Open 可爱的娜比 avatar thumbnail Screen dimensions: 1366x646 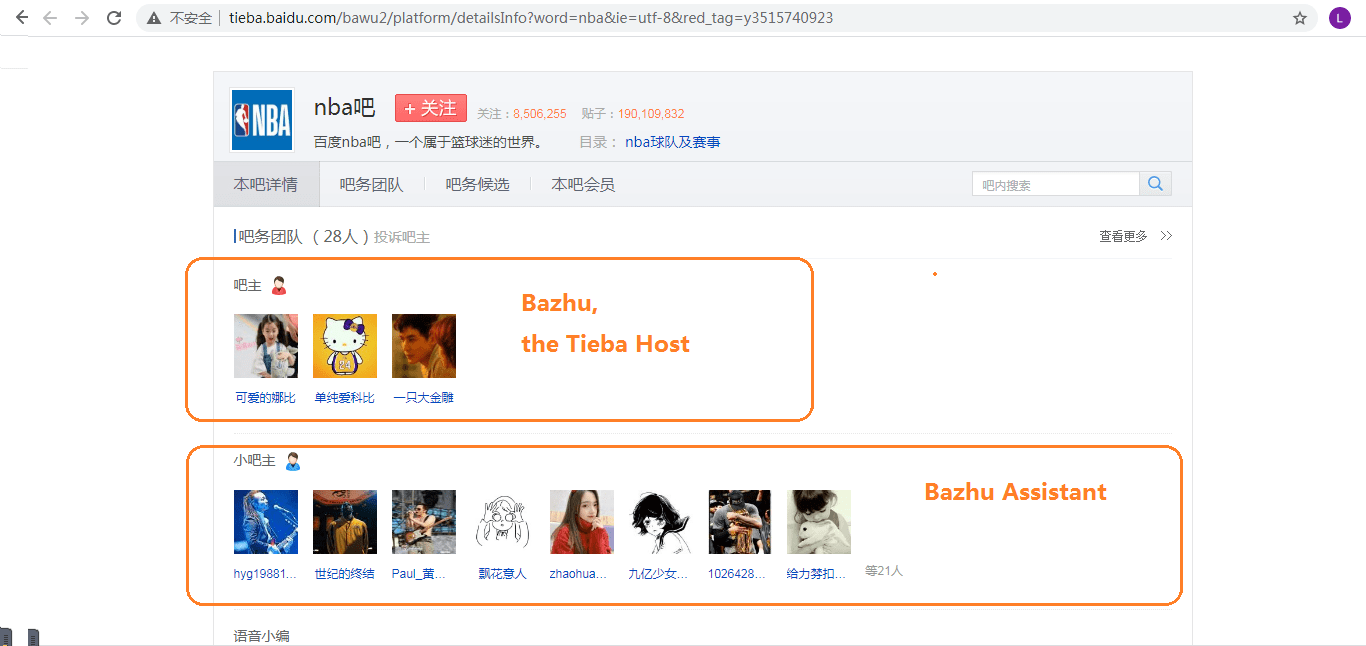coord(266,346)
